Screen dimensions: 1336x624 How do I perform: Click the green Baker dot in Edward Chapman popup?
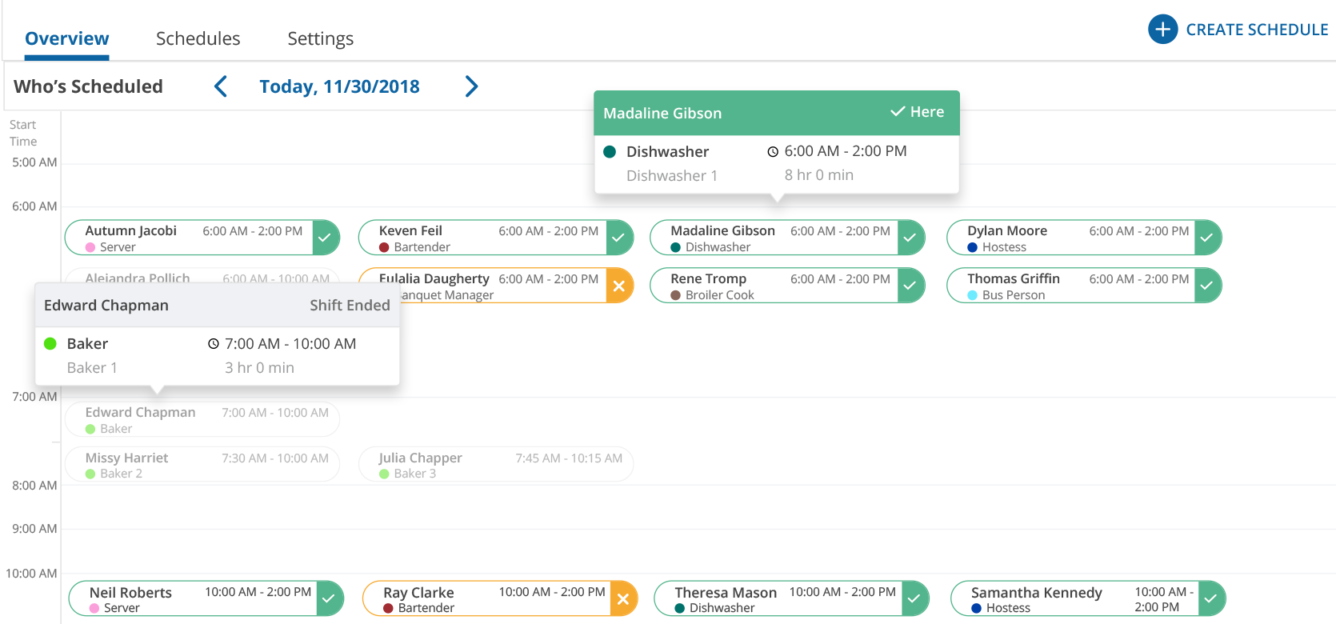tap(51, 344)
